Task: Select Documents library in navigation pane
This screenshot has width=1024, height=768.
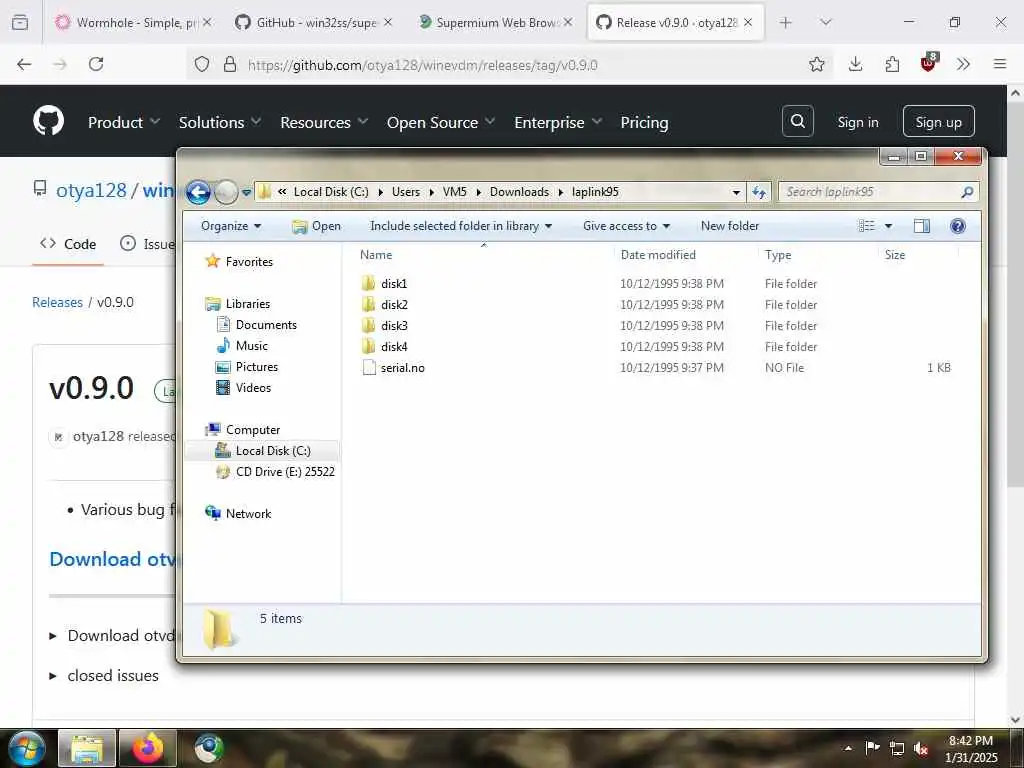Action: [x=266, y=325]
